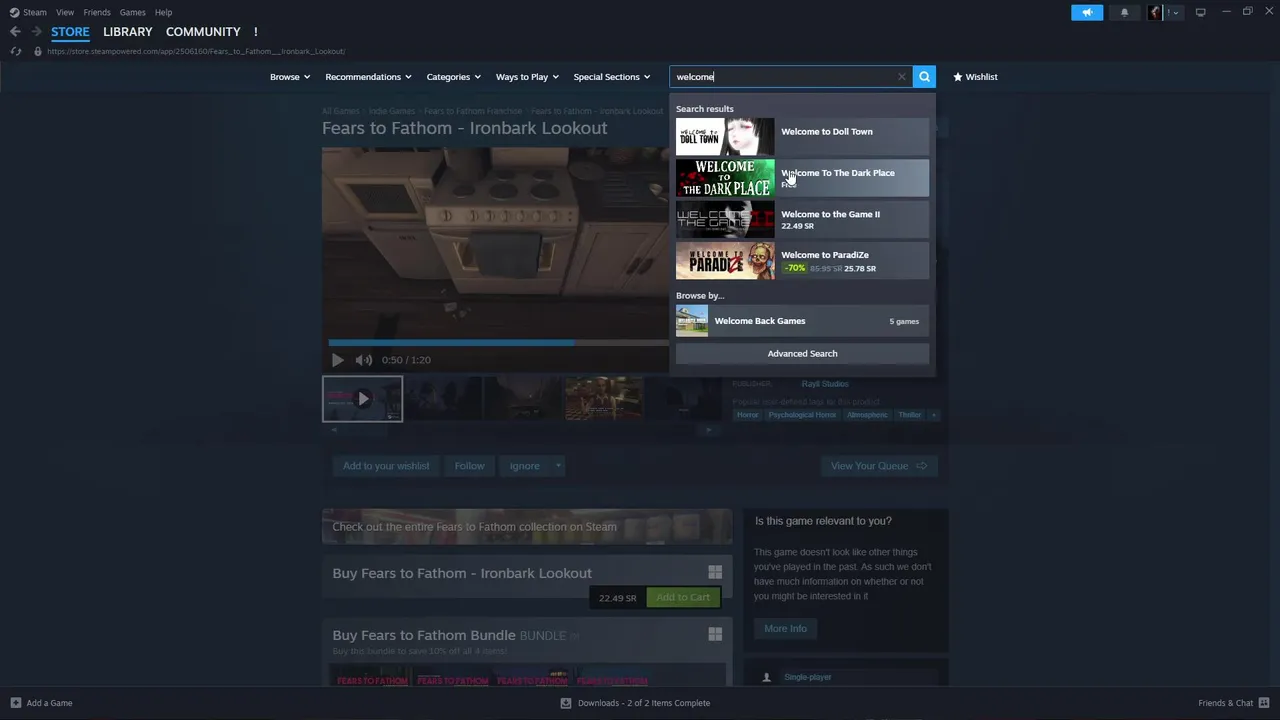Click the page URL address text
The image size is (1280, 720).
[x=196, y=51]
